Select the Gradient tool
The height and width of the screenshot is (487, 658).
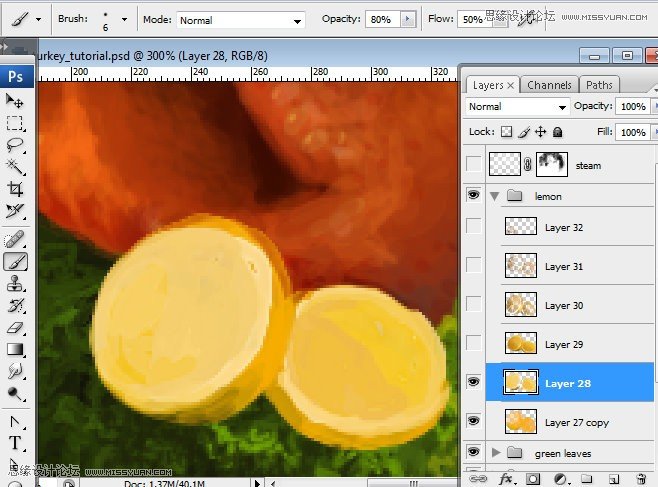pyautogui.click(x=15, y=349)
